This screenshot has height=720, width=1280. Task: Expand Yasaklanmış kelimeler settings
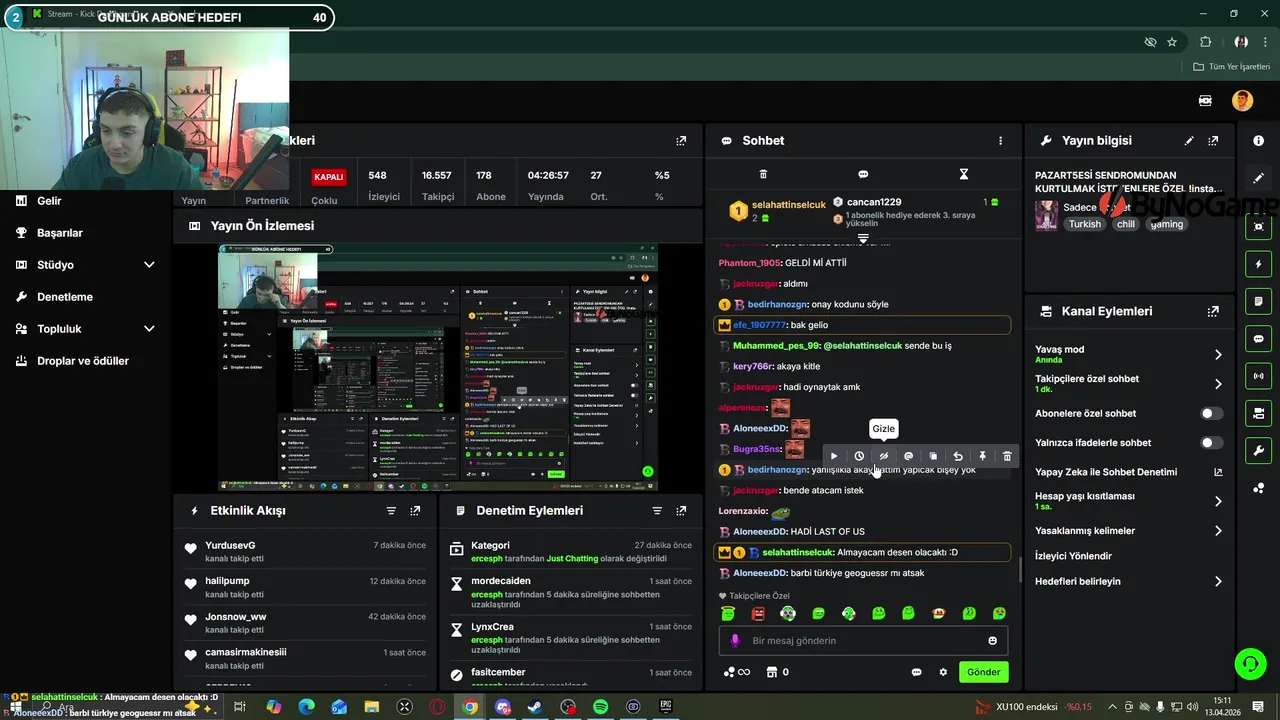tap(1218, 531)
